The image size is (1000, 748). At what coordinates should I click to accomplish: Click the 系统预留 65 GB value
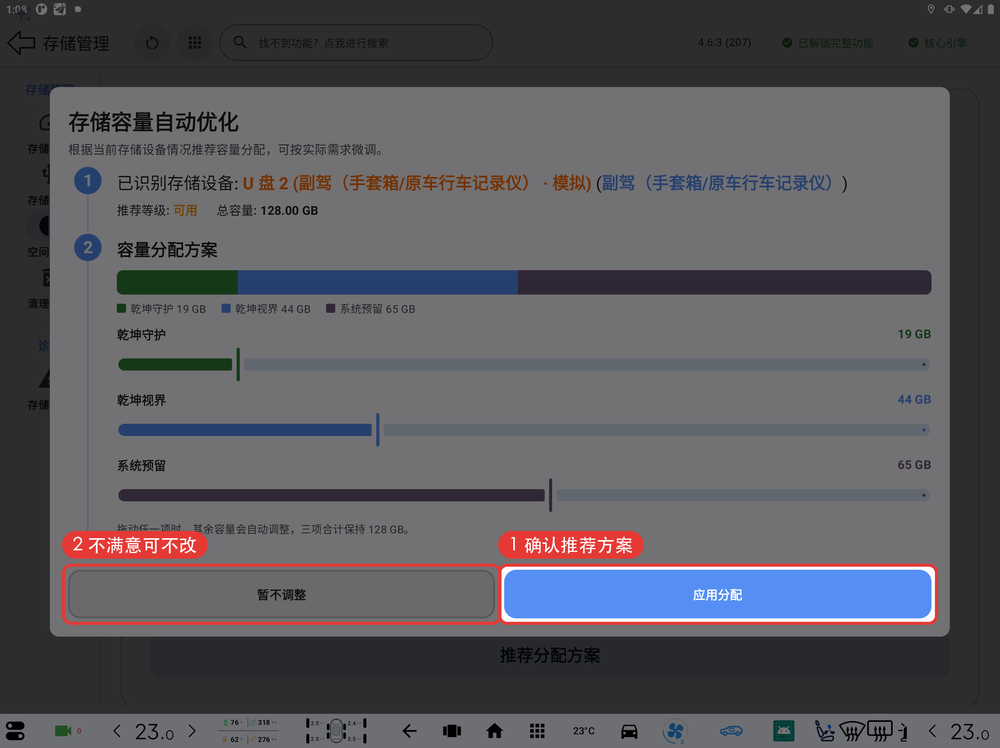pyautogui.click(x=914, y=465)
